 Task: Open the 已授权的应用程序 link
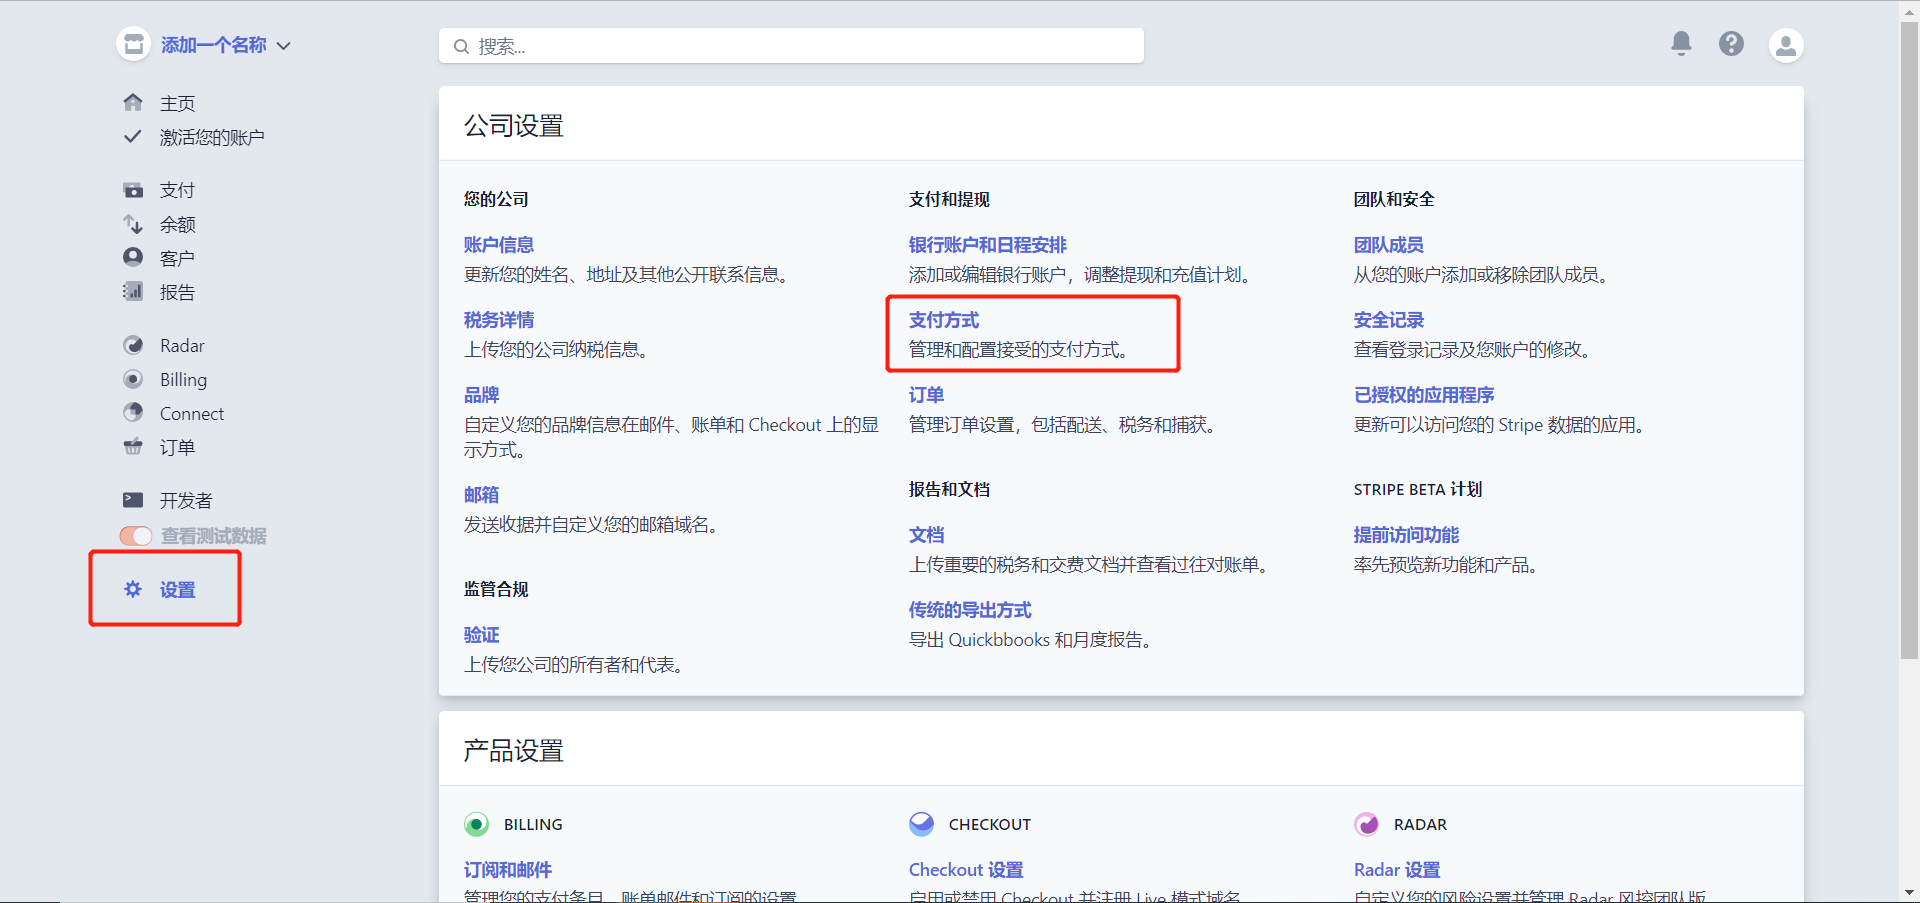click(1424, 395)
